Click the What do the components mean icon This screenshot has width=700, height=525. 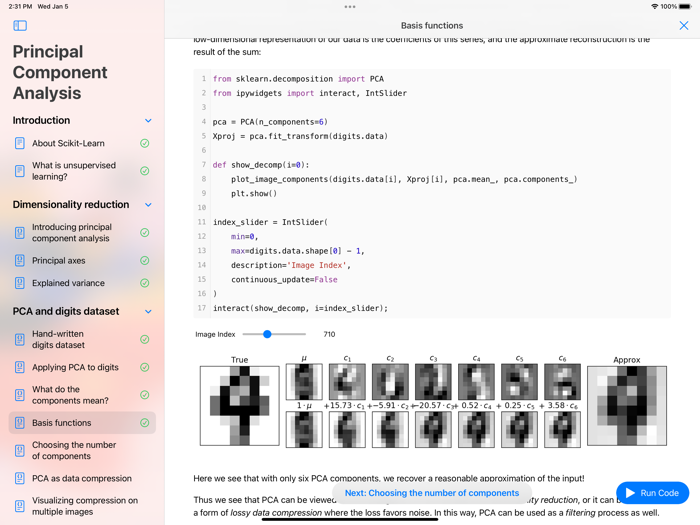20,395
